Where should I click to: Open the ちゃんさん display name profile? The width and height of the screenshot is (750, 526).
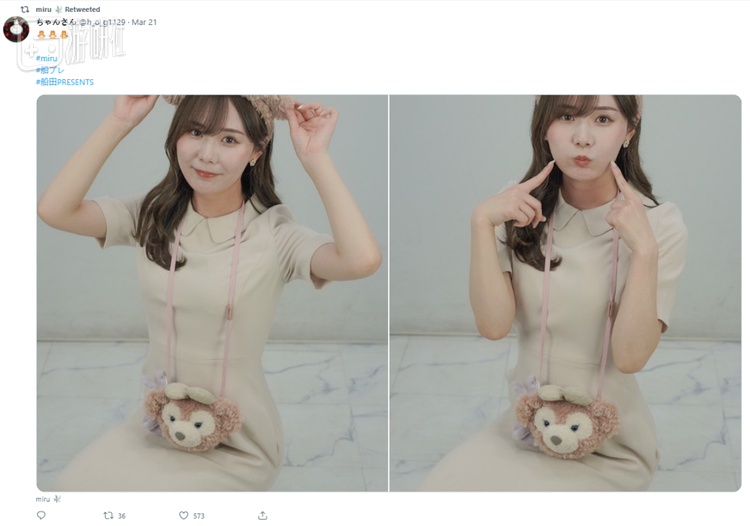click(56, 22)
